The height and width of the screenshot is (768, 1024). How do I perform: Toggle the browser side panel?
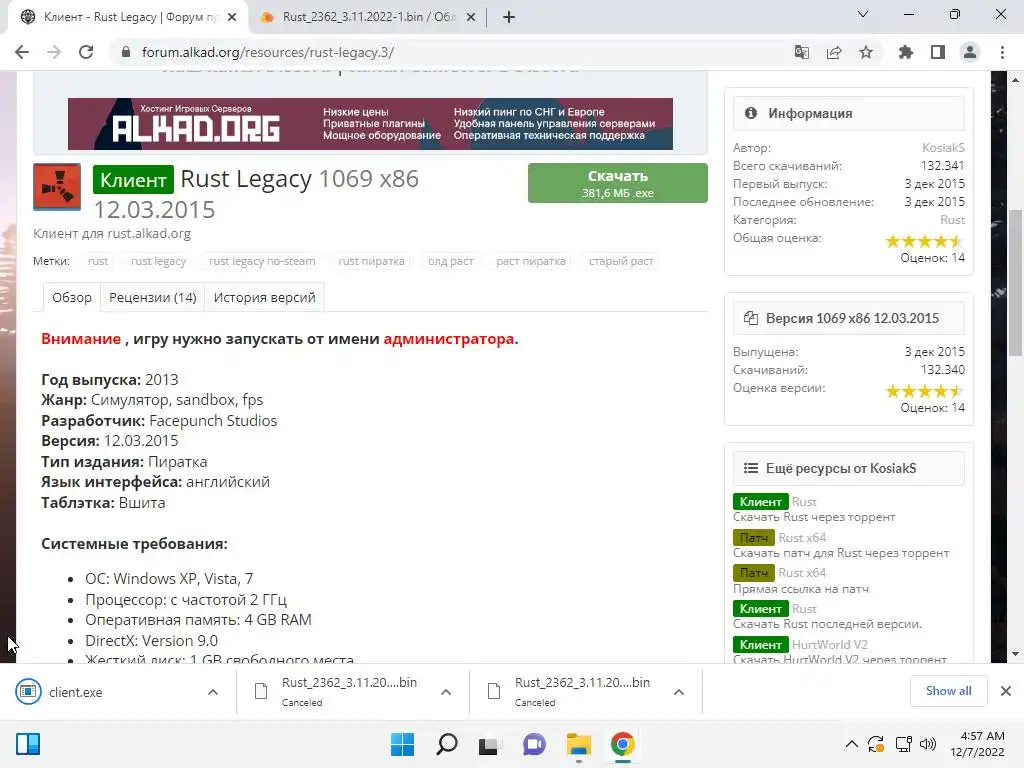pyautogui.click(x=938, y=52)
